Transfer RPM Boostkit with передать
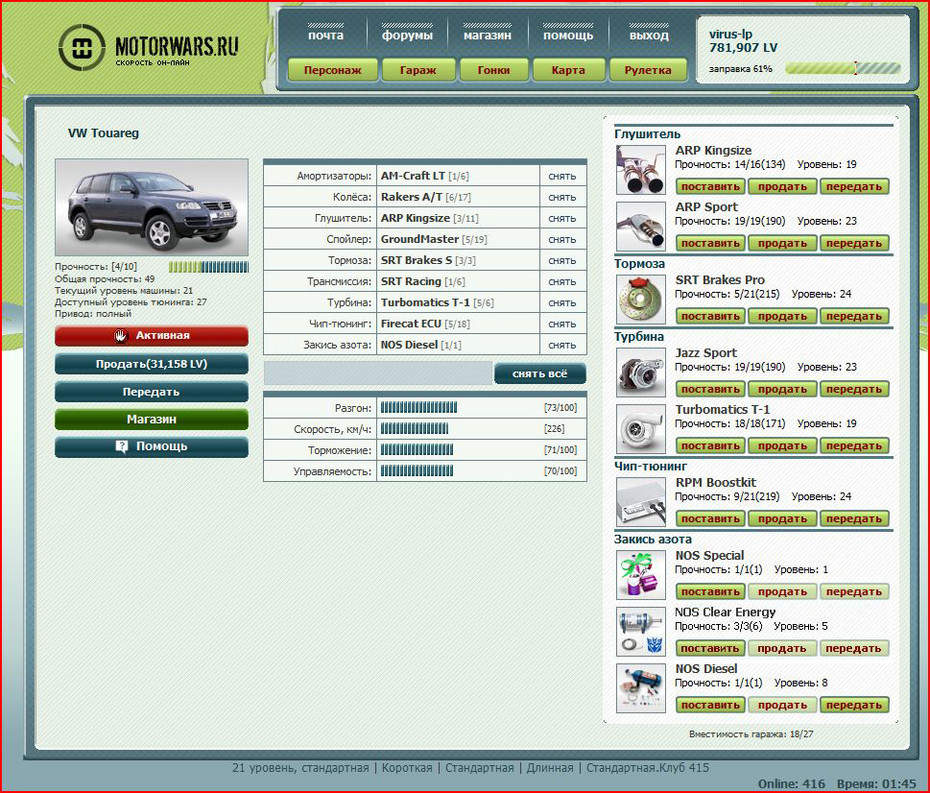Screen dimensions: 930x793 point(854,518)
